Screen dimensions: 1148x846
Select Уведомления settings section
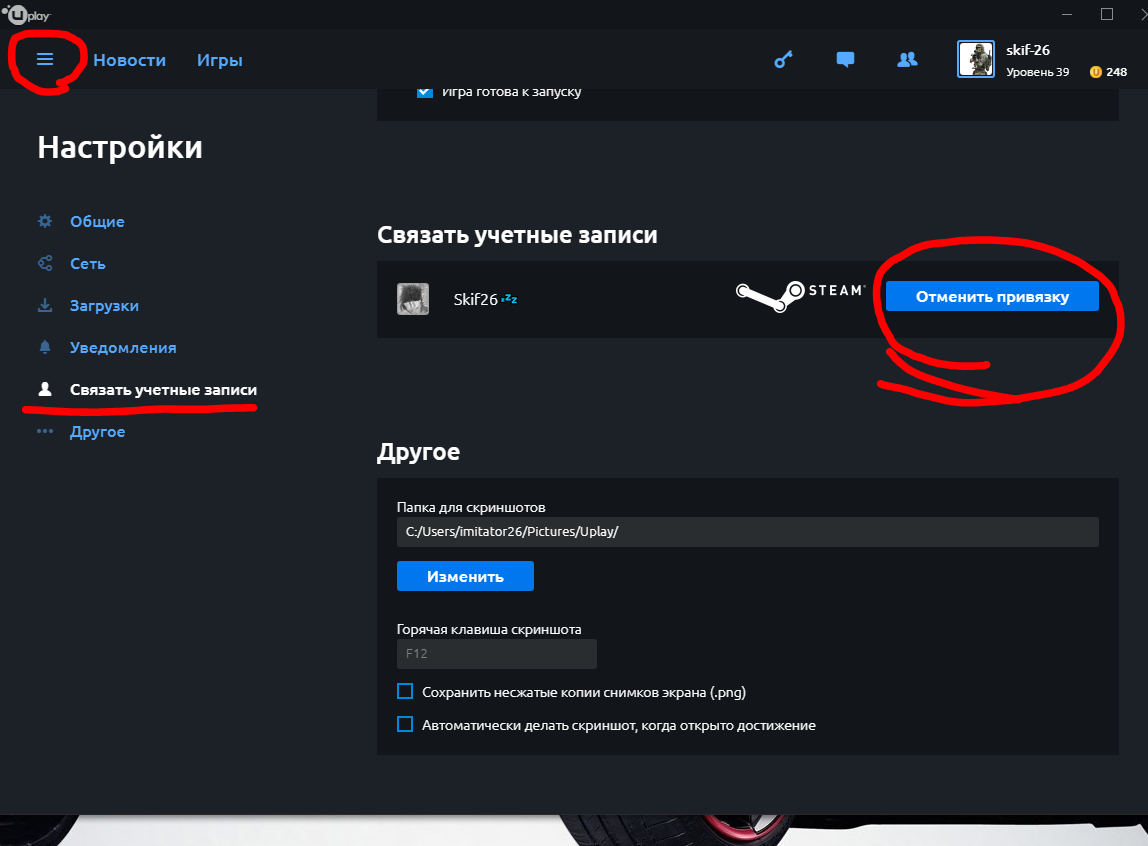(x=123, y=347)
